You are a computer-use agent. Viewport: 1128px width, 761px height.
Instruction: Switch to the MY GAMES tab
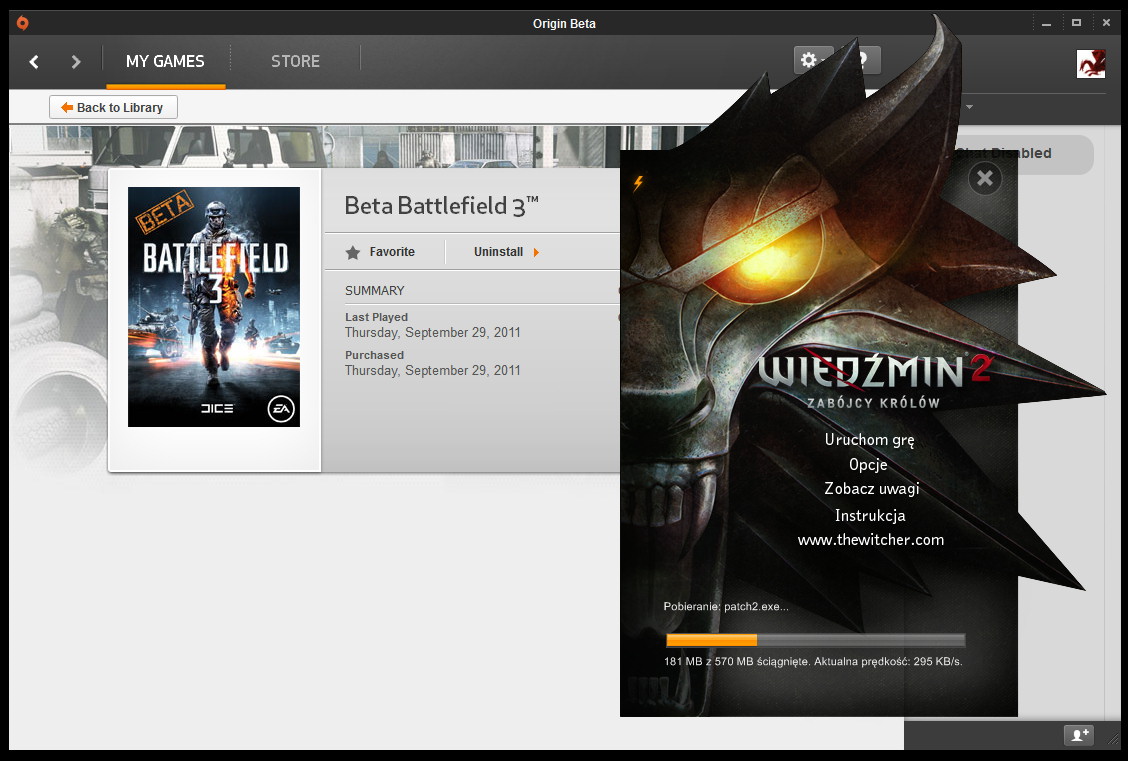pos(165,62)
